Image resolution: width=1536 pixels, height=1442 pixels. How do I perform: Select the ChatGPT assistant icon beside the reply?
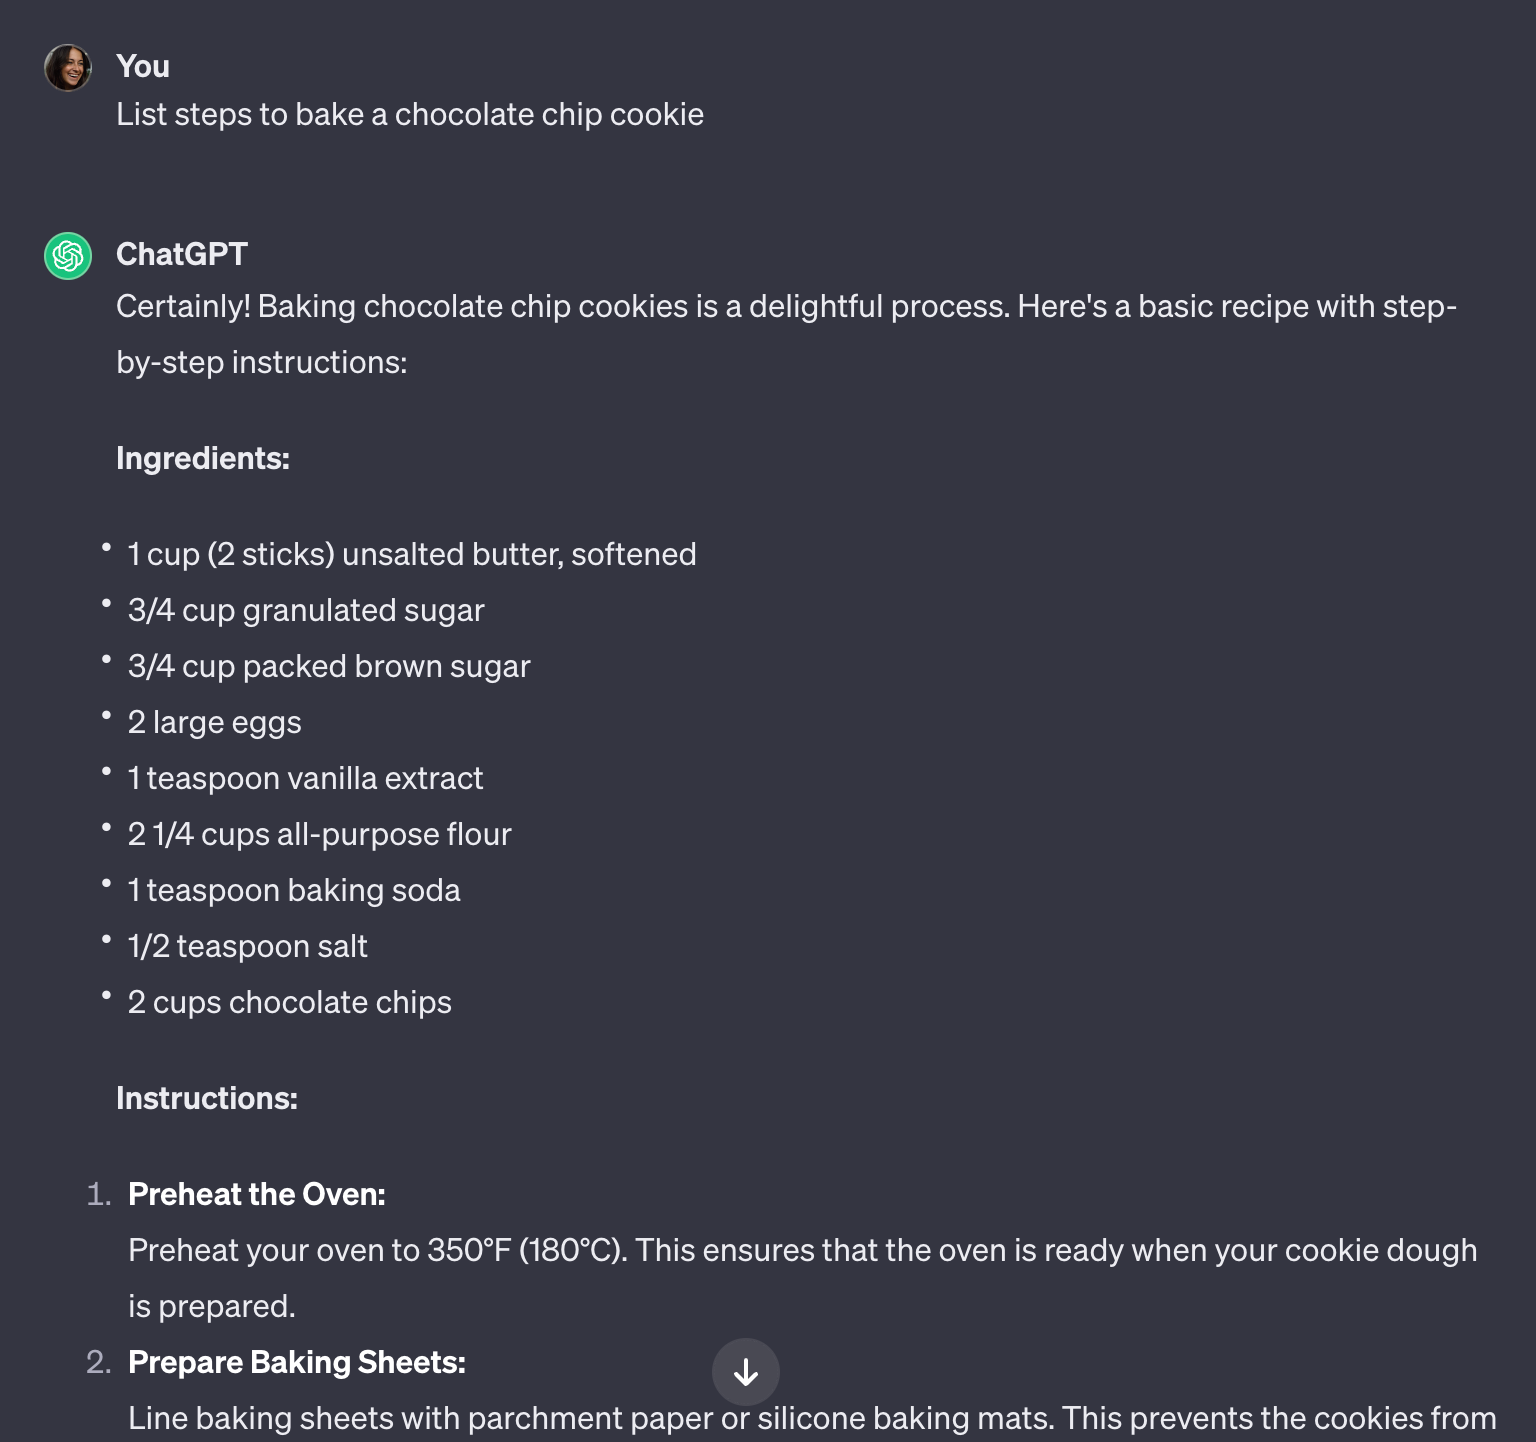(x=67, y=256)
